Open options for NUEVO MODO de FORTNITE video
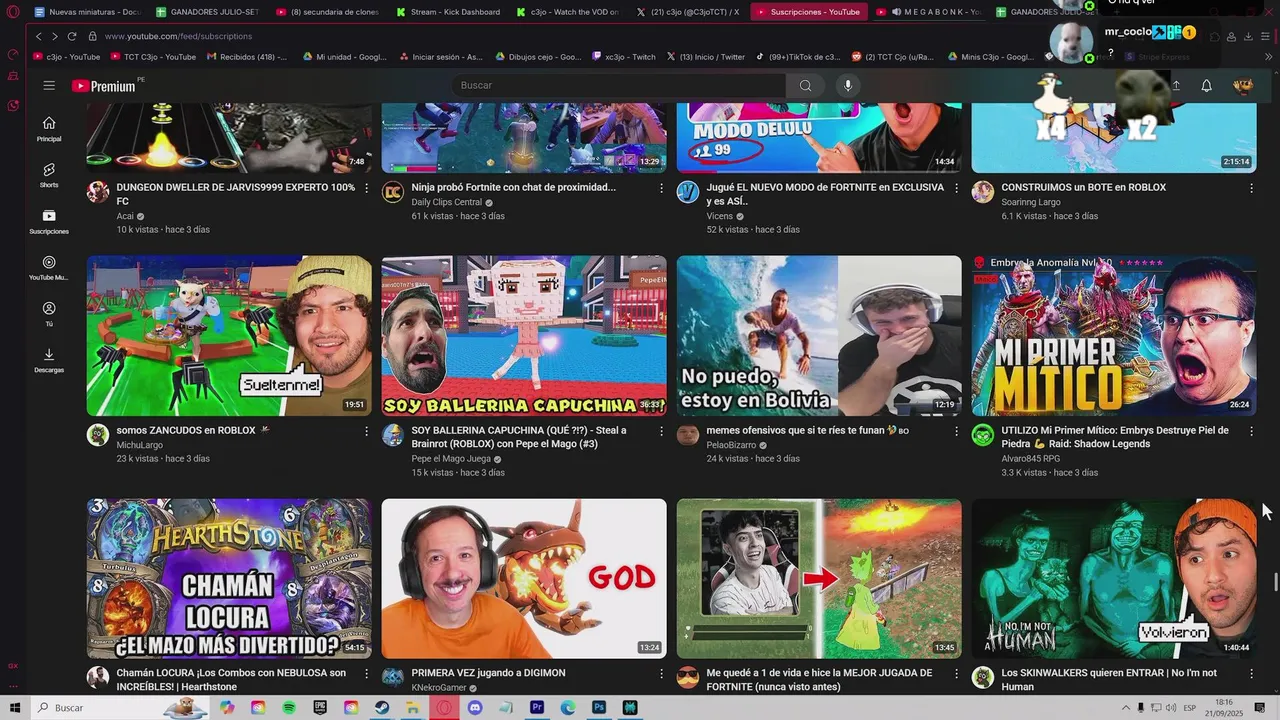 click(956, 188)
